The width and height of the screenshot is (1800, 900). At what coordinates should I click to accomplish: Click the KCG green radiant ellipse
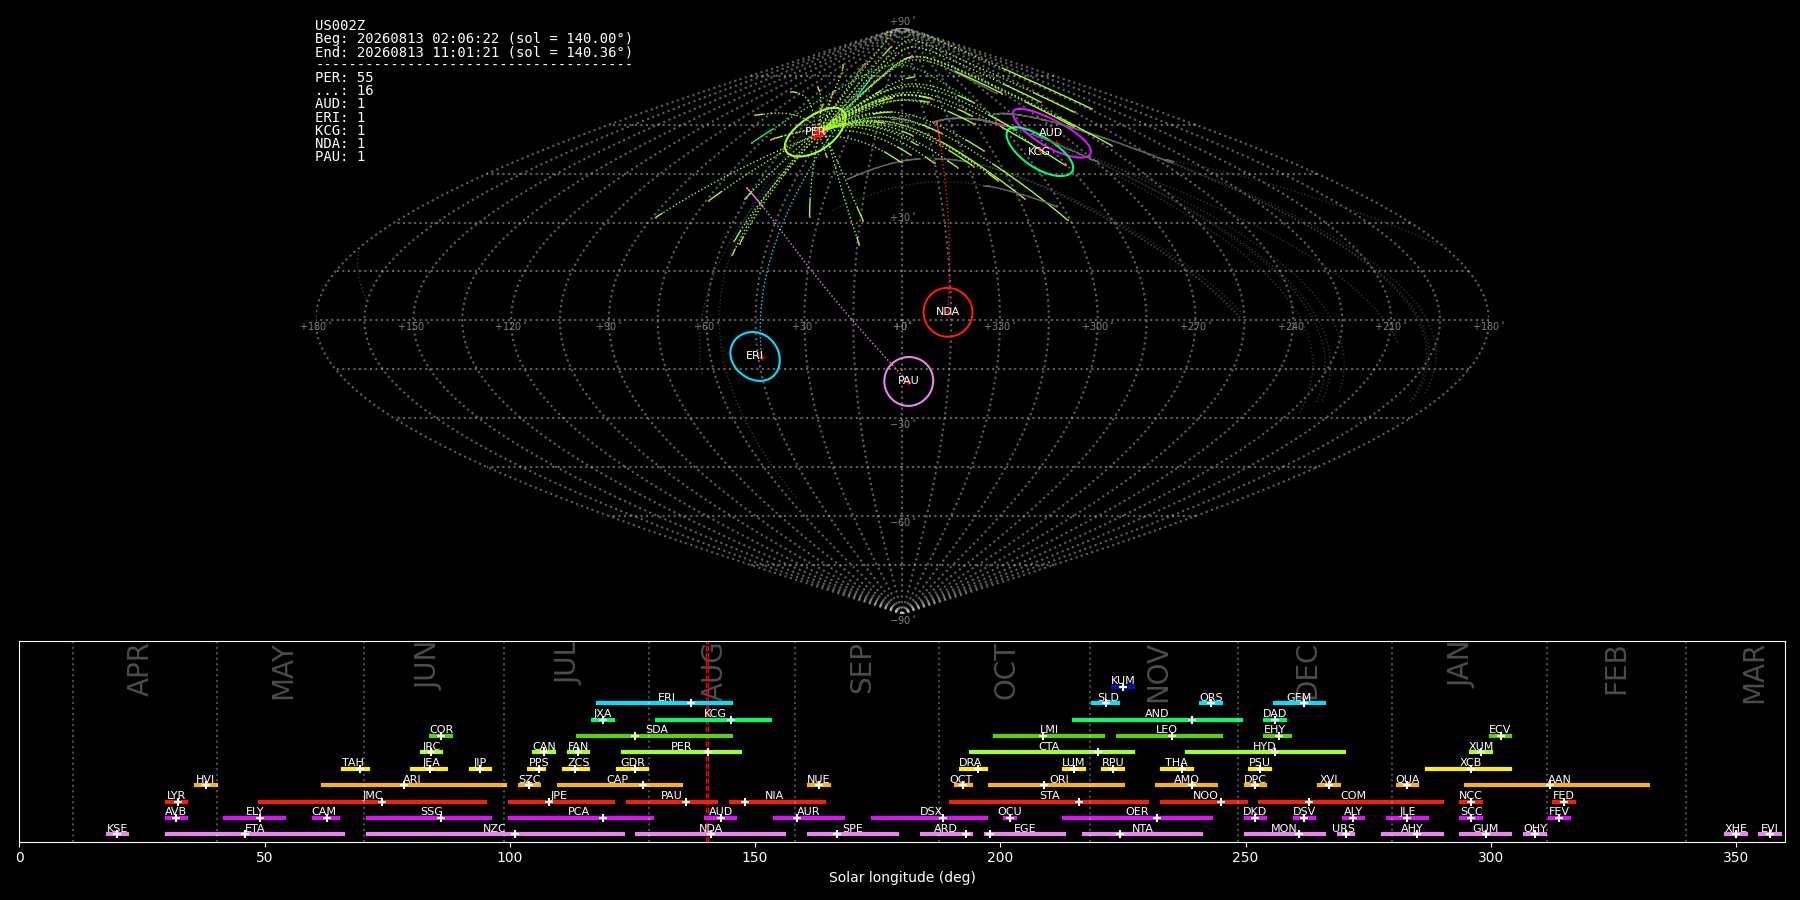[1040, 152]
